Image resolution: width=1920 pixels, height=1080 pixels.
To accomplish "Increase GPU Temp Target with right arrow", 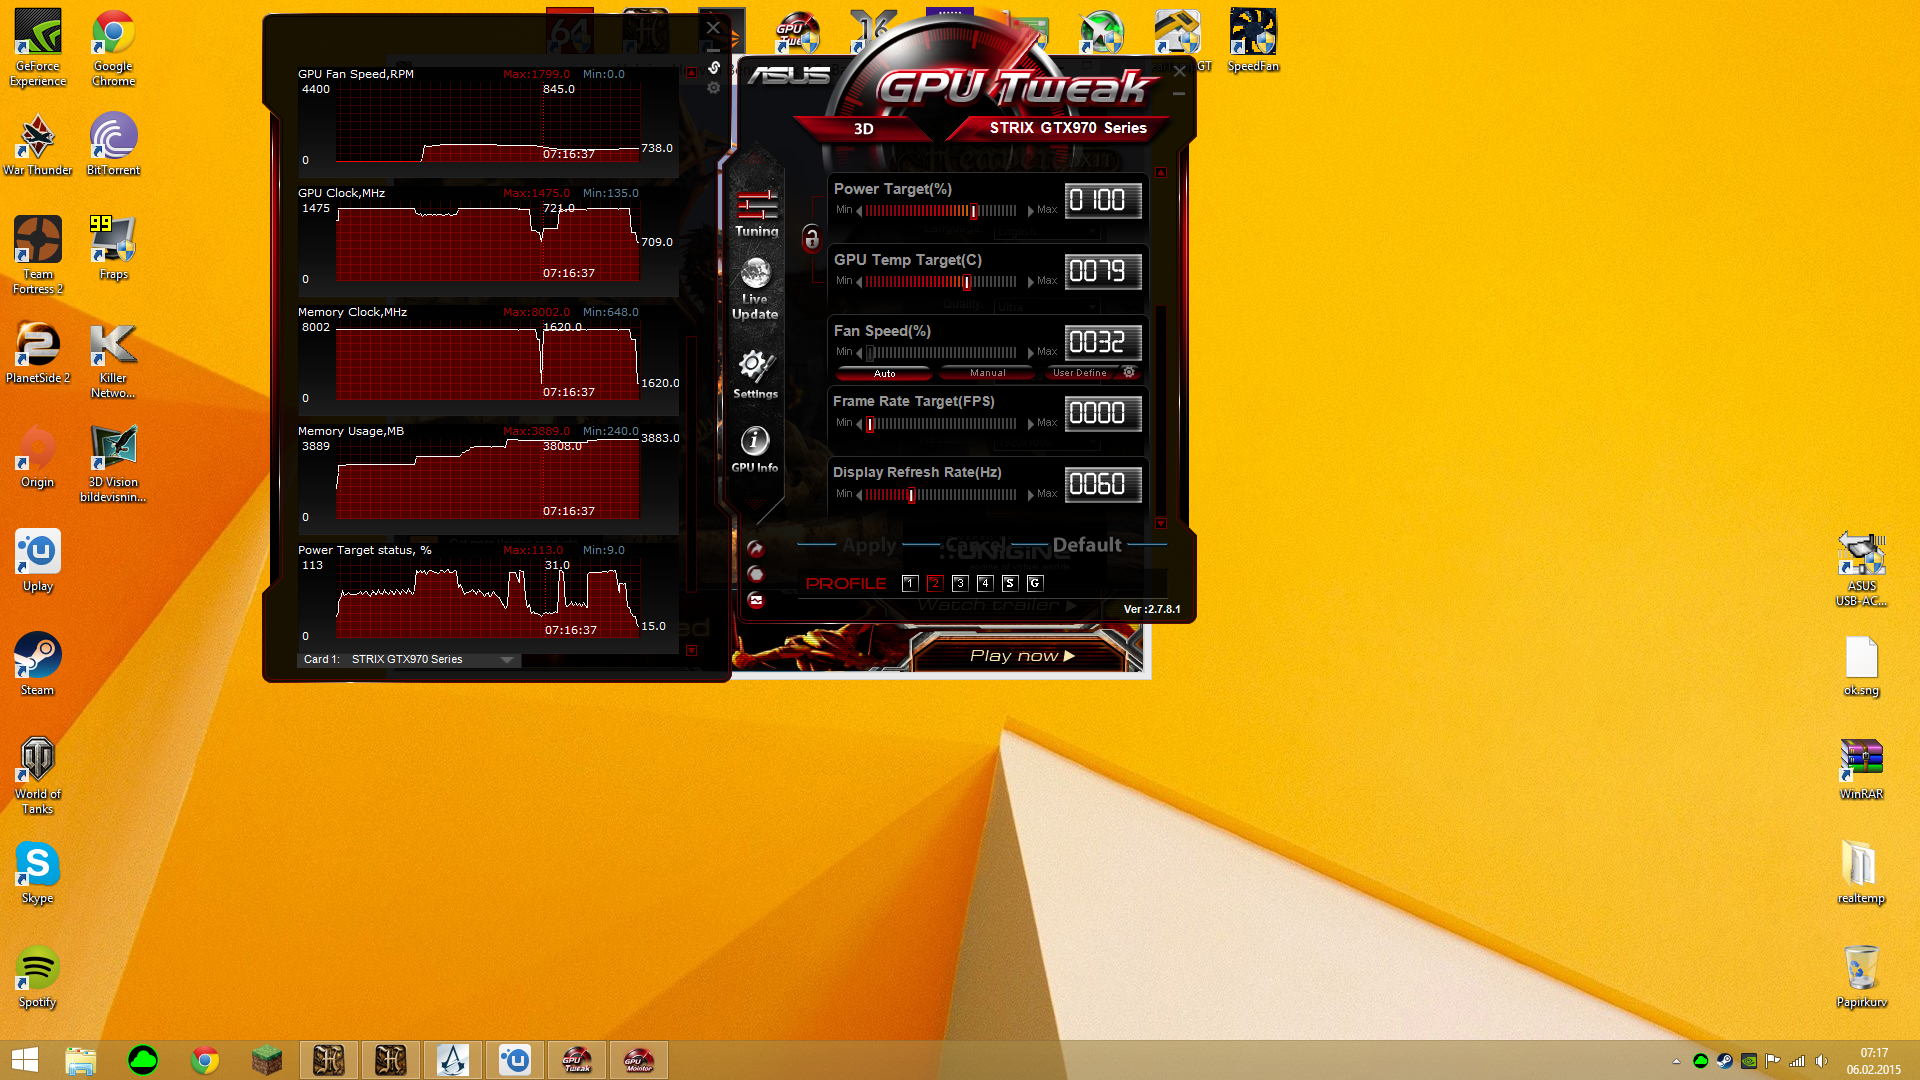I will (x=1030, y=282).
